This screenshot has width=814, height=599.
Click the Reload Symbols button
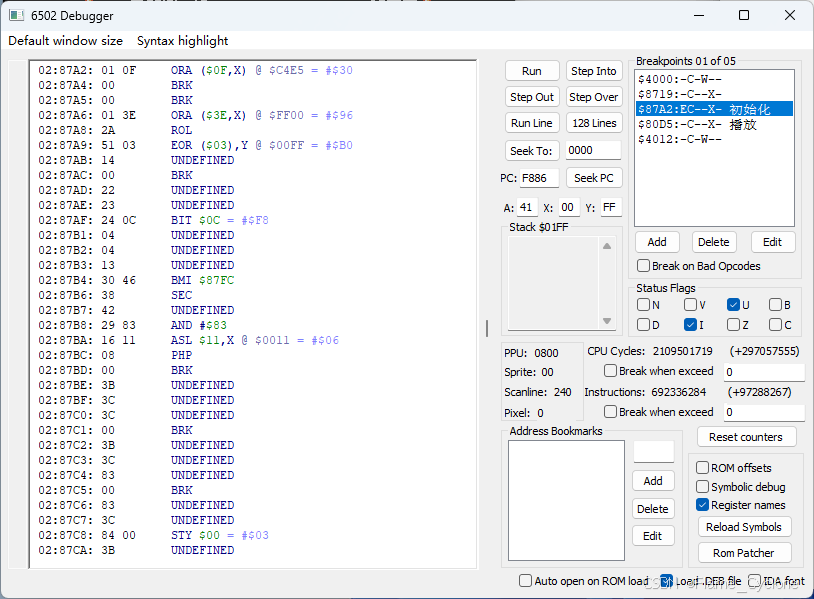[x=744, y=527]
